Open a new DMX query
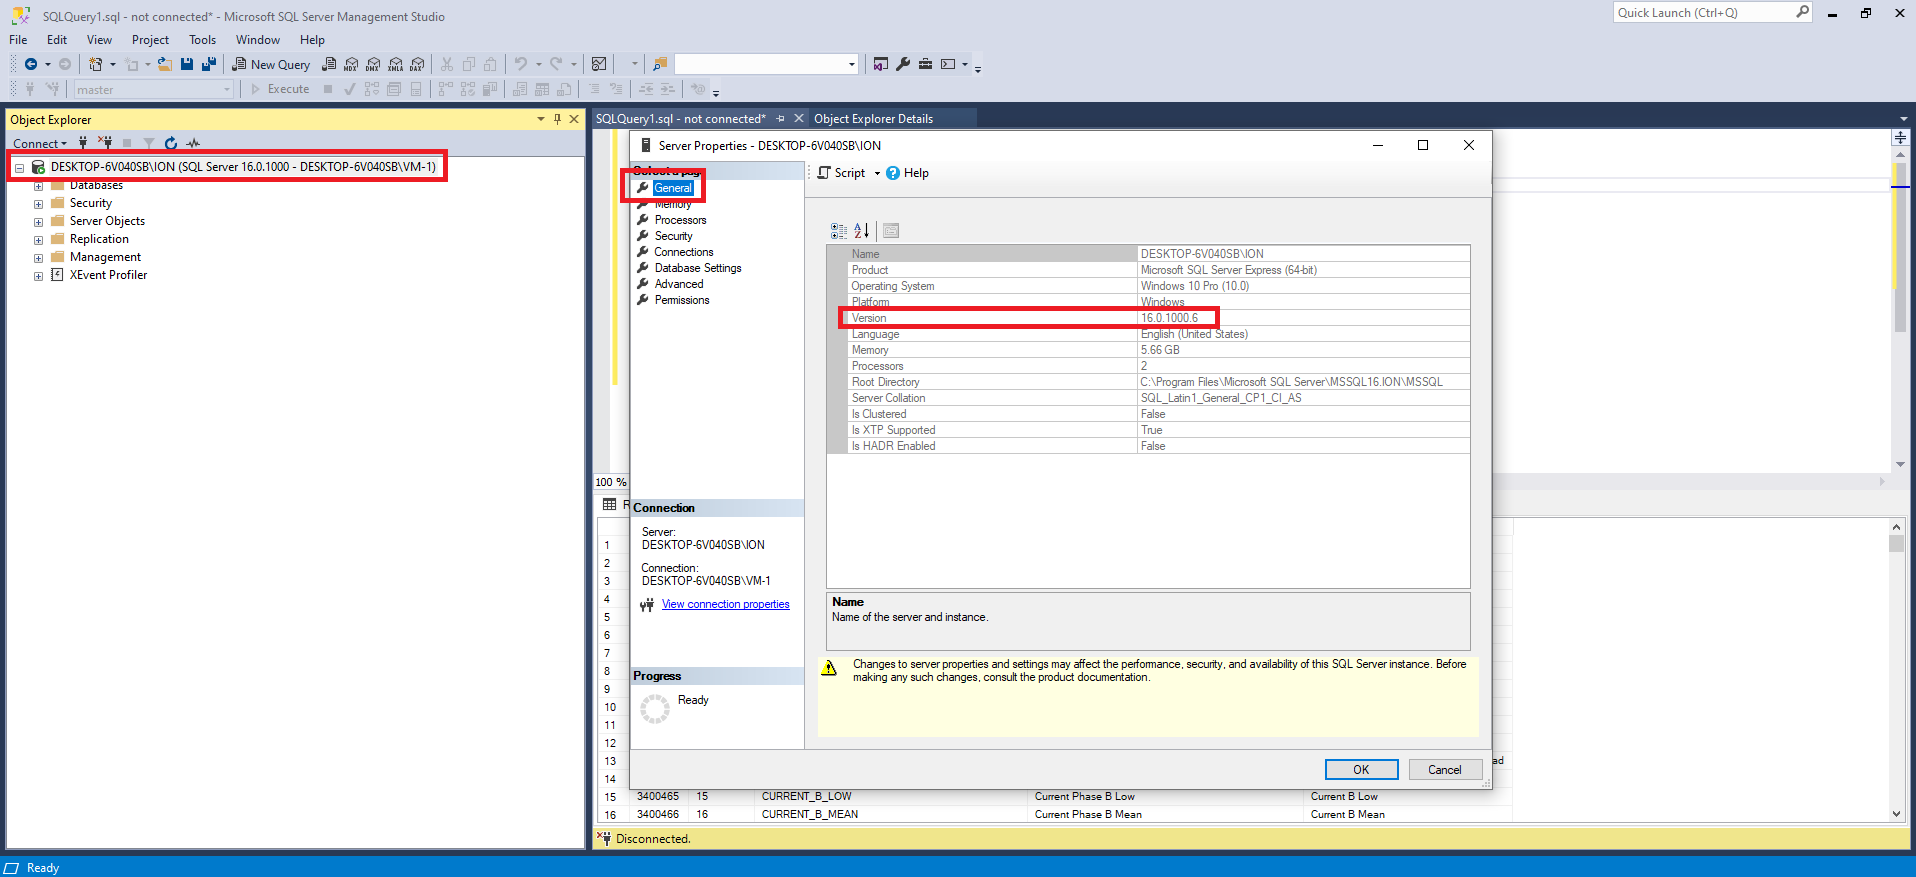The width and height of the screenshot is (1916, 877). (x=373, y=64)
